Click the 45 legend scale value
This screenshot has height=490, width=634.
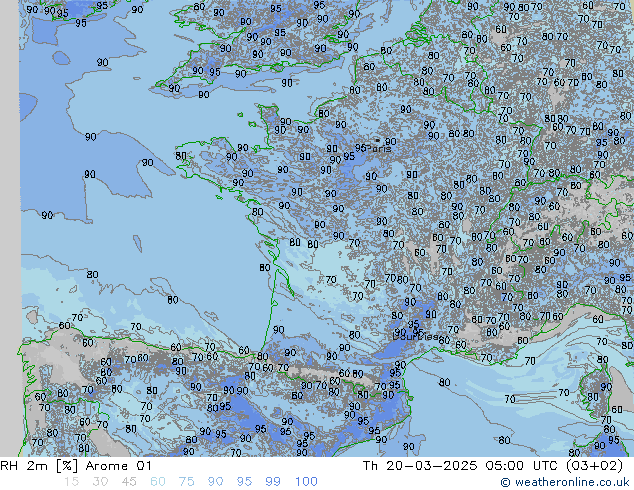click(129, 481)
